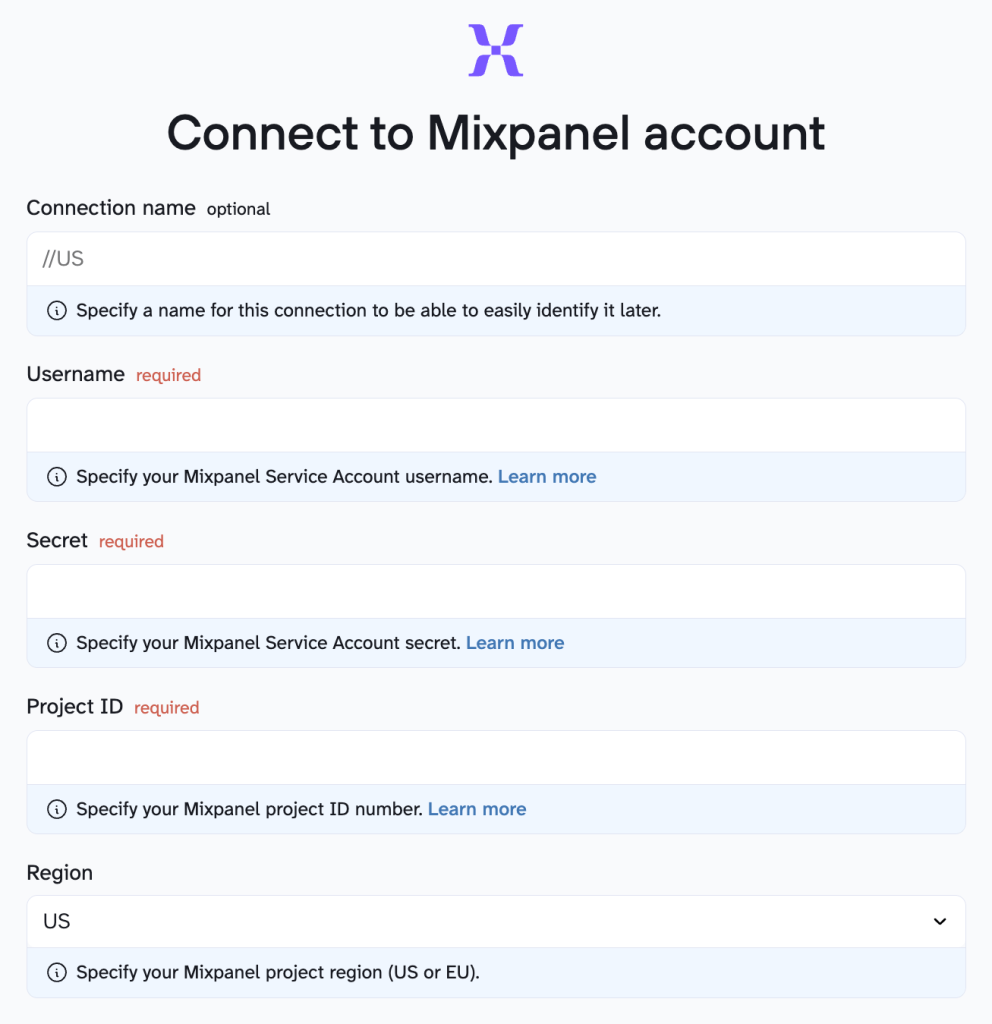The image size is (992, 1024).
Task: Click the info icon for the Secret field
Action: coord(57,643)
